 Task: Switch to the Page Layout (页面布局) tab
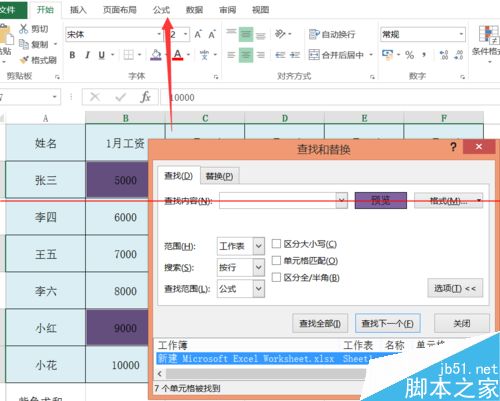[x=120, y=10]
